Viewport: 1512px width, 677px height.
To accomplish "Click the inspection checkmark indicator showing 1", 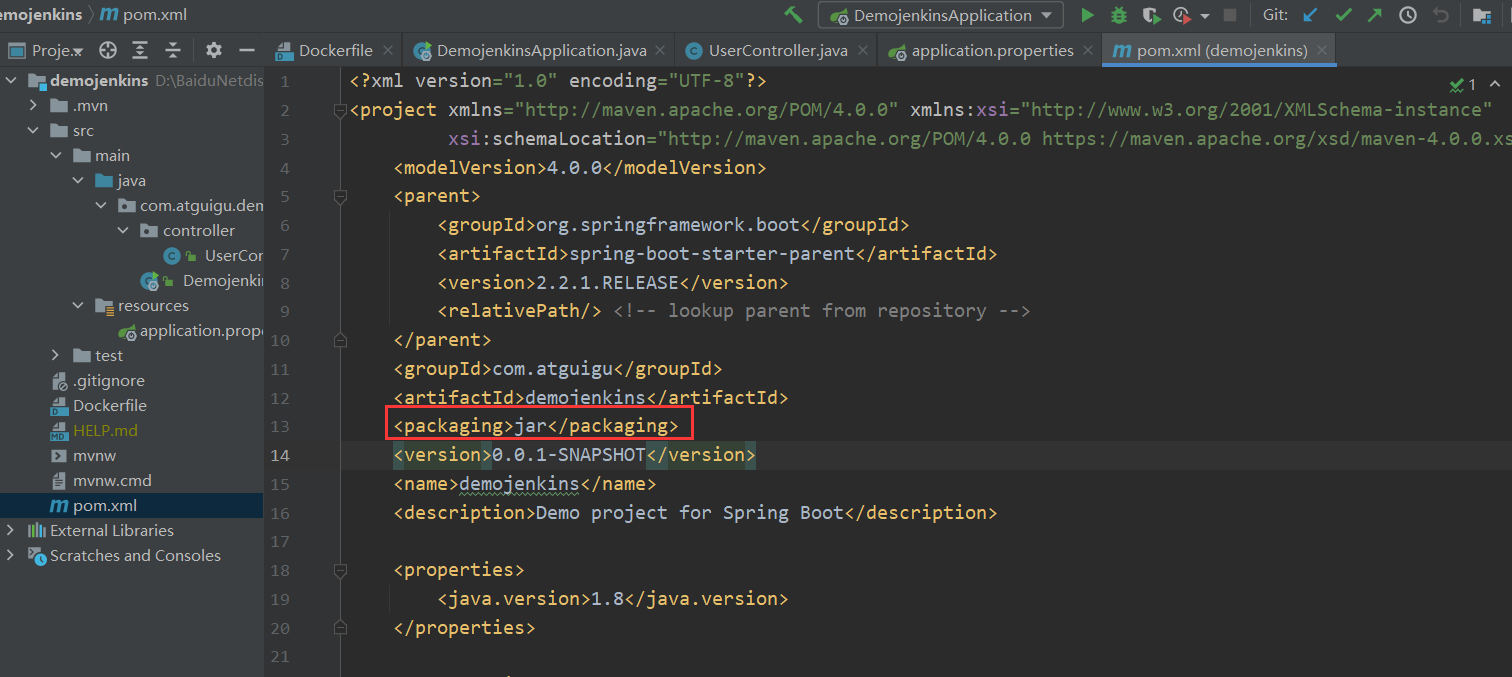I will [1463, 85].
